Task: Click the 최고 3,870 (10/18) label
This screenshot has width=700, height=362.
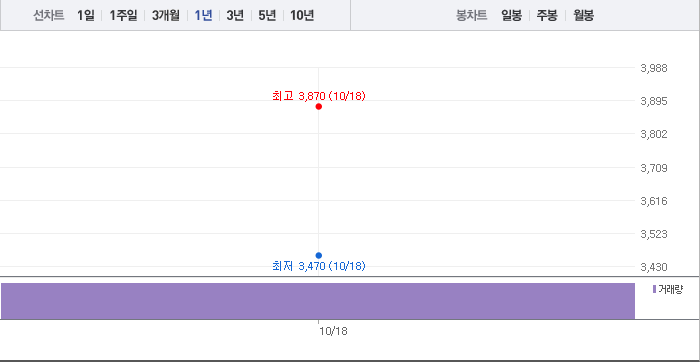Action: click(319, 96)
